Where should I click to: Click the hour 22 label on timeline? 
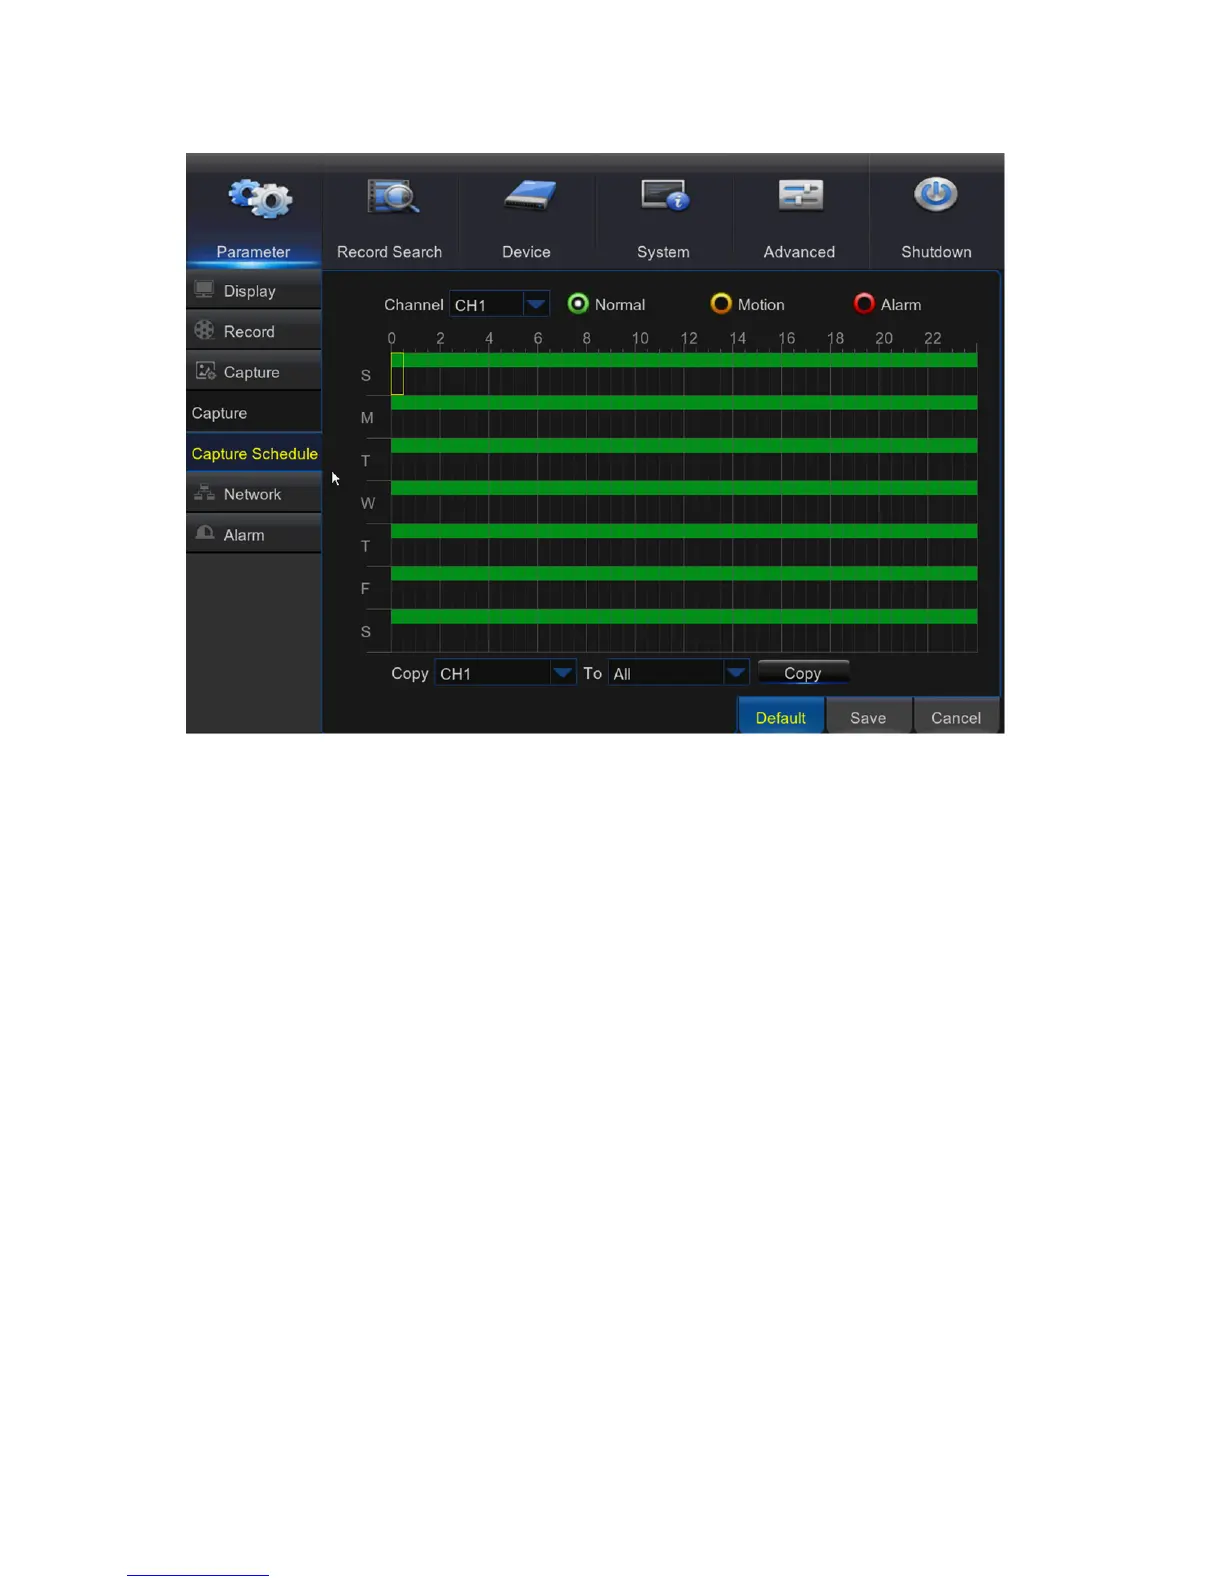(x=933, y=338)
